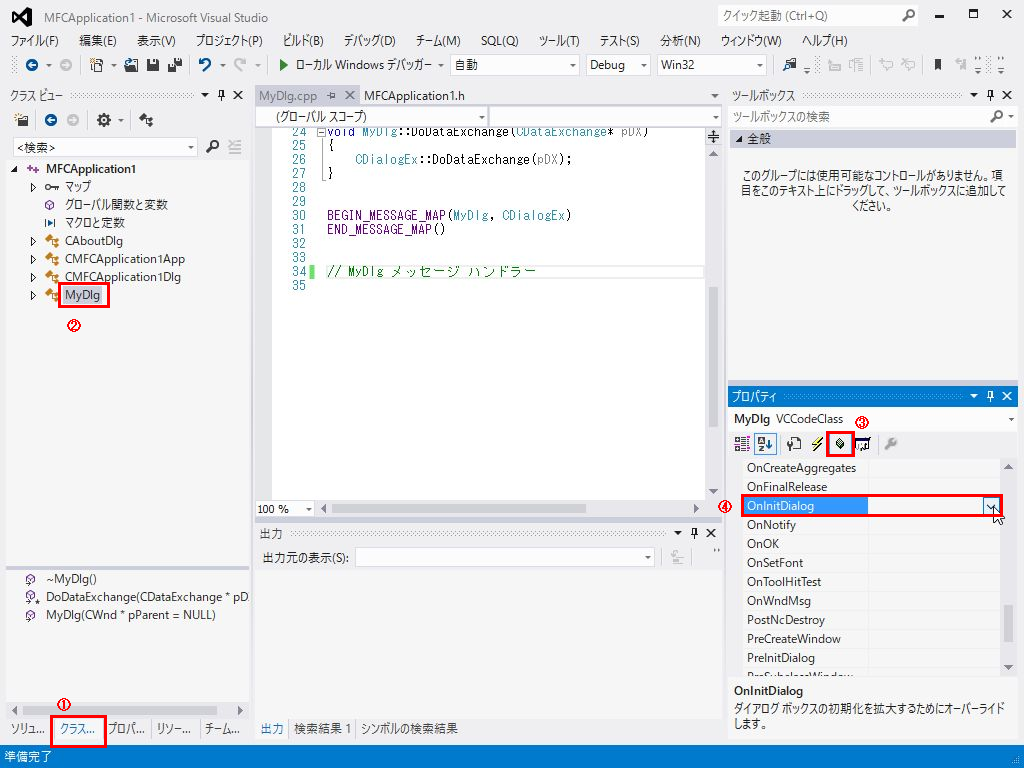This screenshot has width=1024, height=768.
Task: Click the Overrides icon in Properties
Action: [x=840, y=444]
